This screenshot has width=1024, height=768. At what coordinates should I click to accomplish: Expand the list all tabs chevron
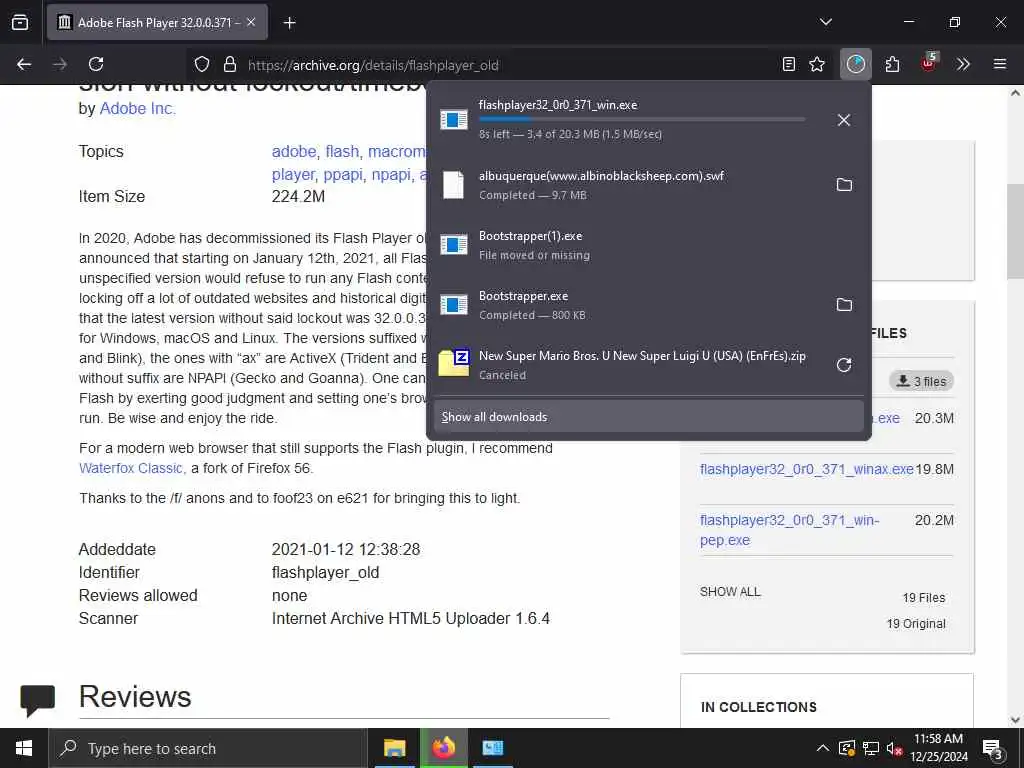tap(825, 23)
